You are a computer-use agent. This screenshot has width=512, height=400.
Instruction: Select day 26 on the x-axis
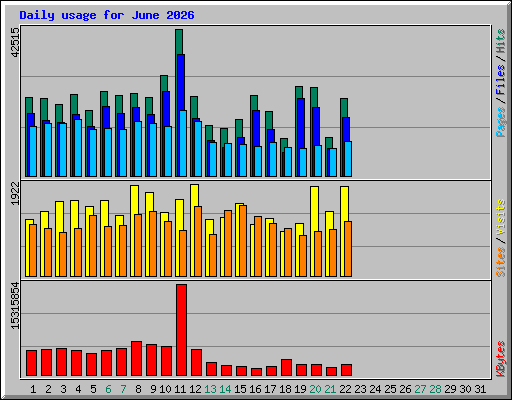click(x=405, y=389)
